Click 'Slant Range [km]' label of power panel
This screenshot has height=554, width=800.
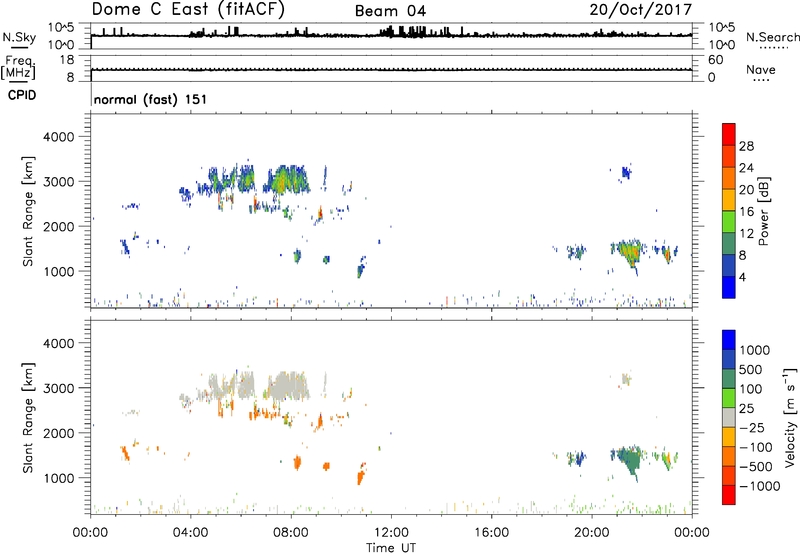coord(28,211)
